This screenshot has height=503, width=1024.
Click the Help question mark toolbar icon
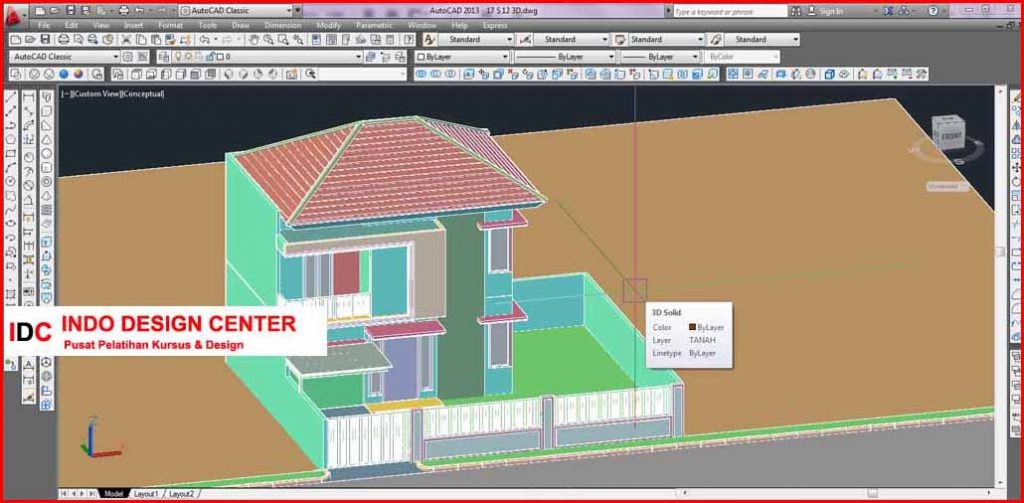(408, 40)
